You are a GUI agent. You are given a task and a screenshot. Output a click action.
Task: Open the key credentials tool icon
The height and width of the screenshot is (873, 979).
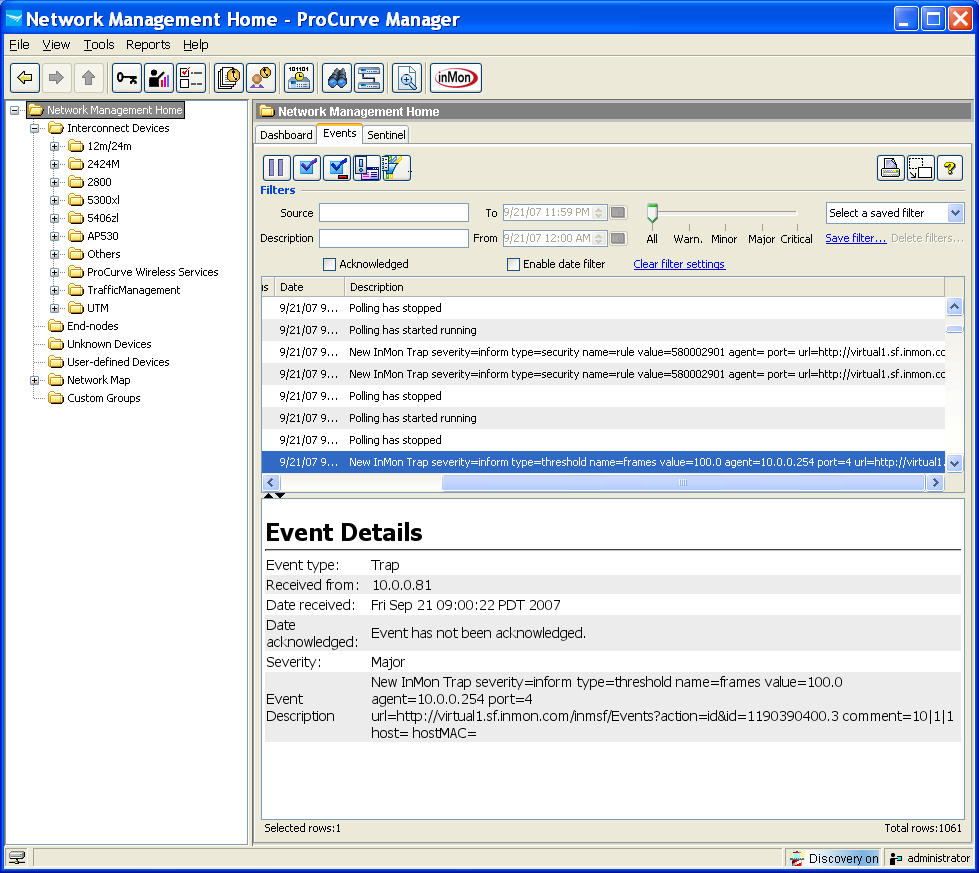point(127,78)
